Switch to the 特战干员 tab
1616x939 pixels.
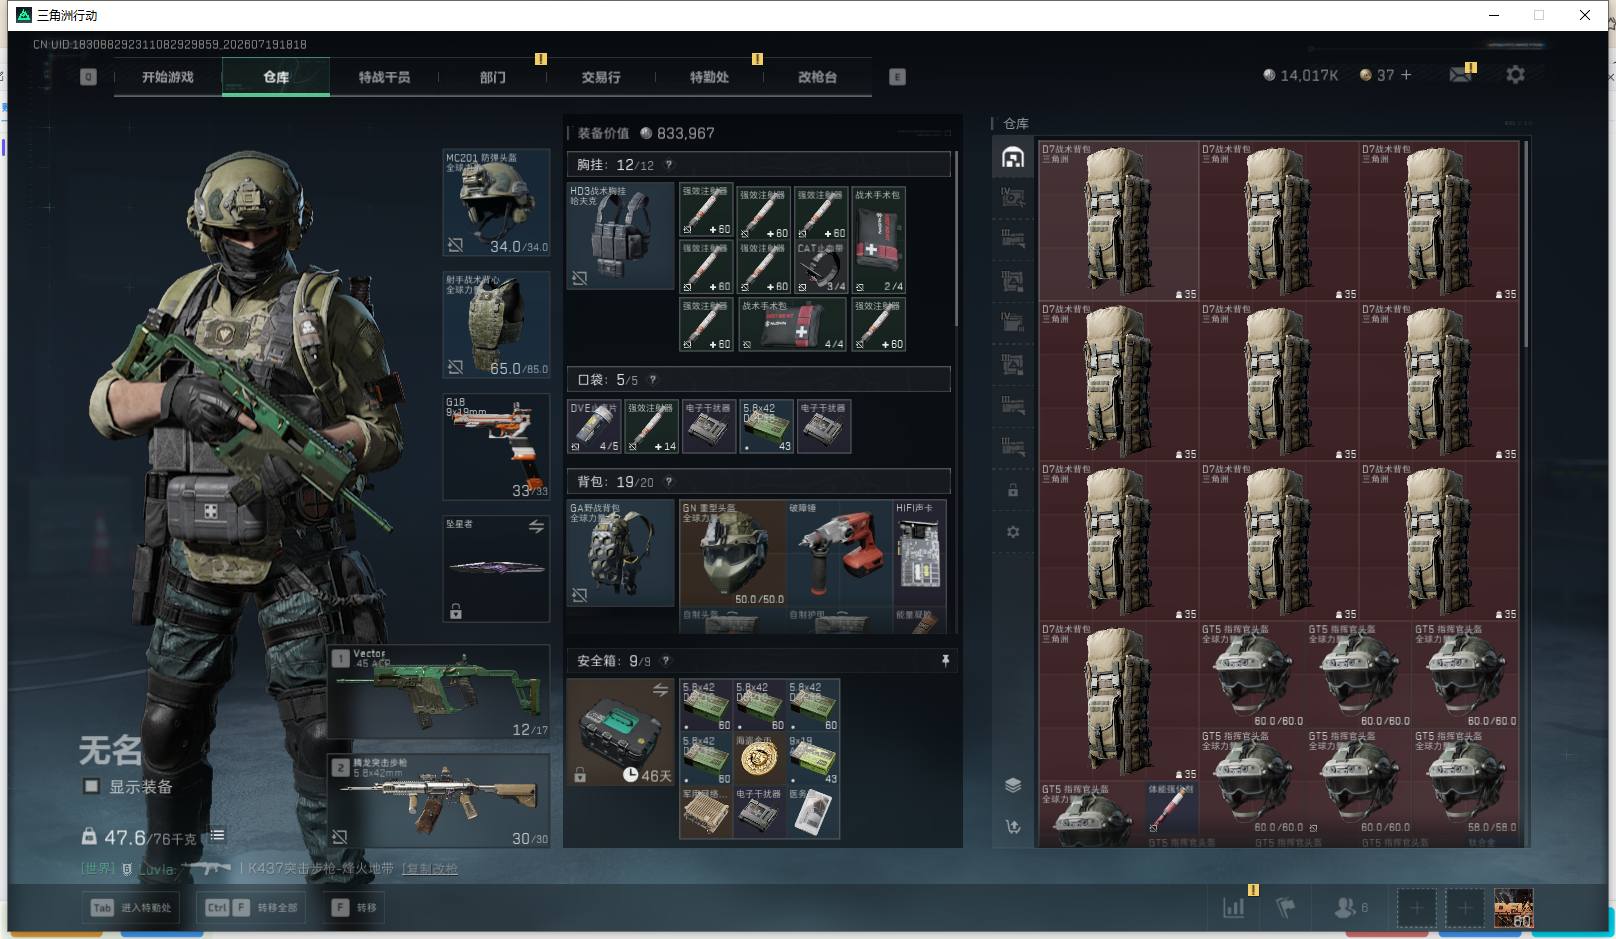(x=384, y=77)
